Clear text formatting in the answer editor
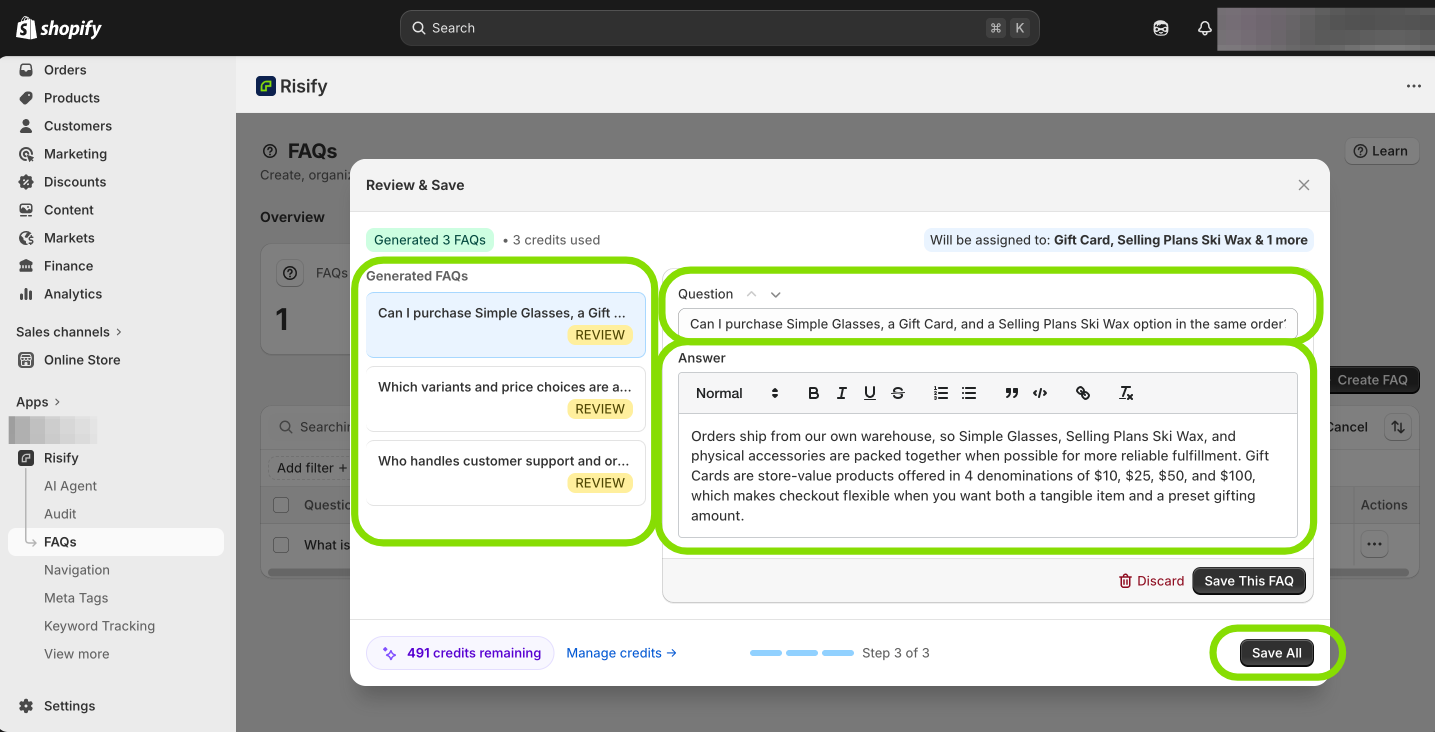The height and width of the screenshot is (733, 1435). click(x=1126, y=393)
